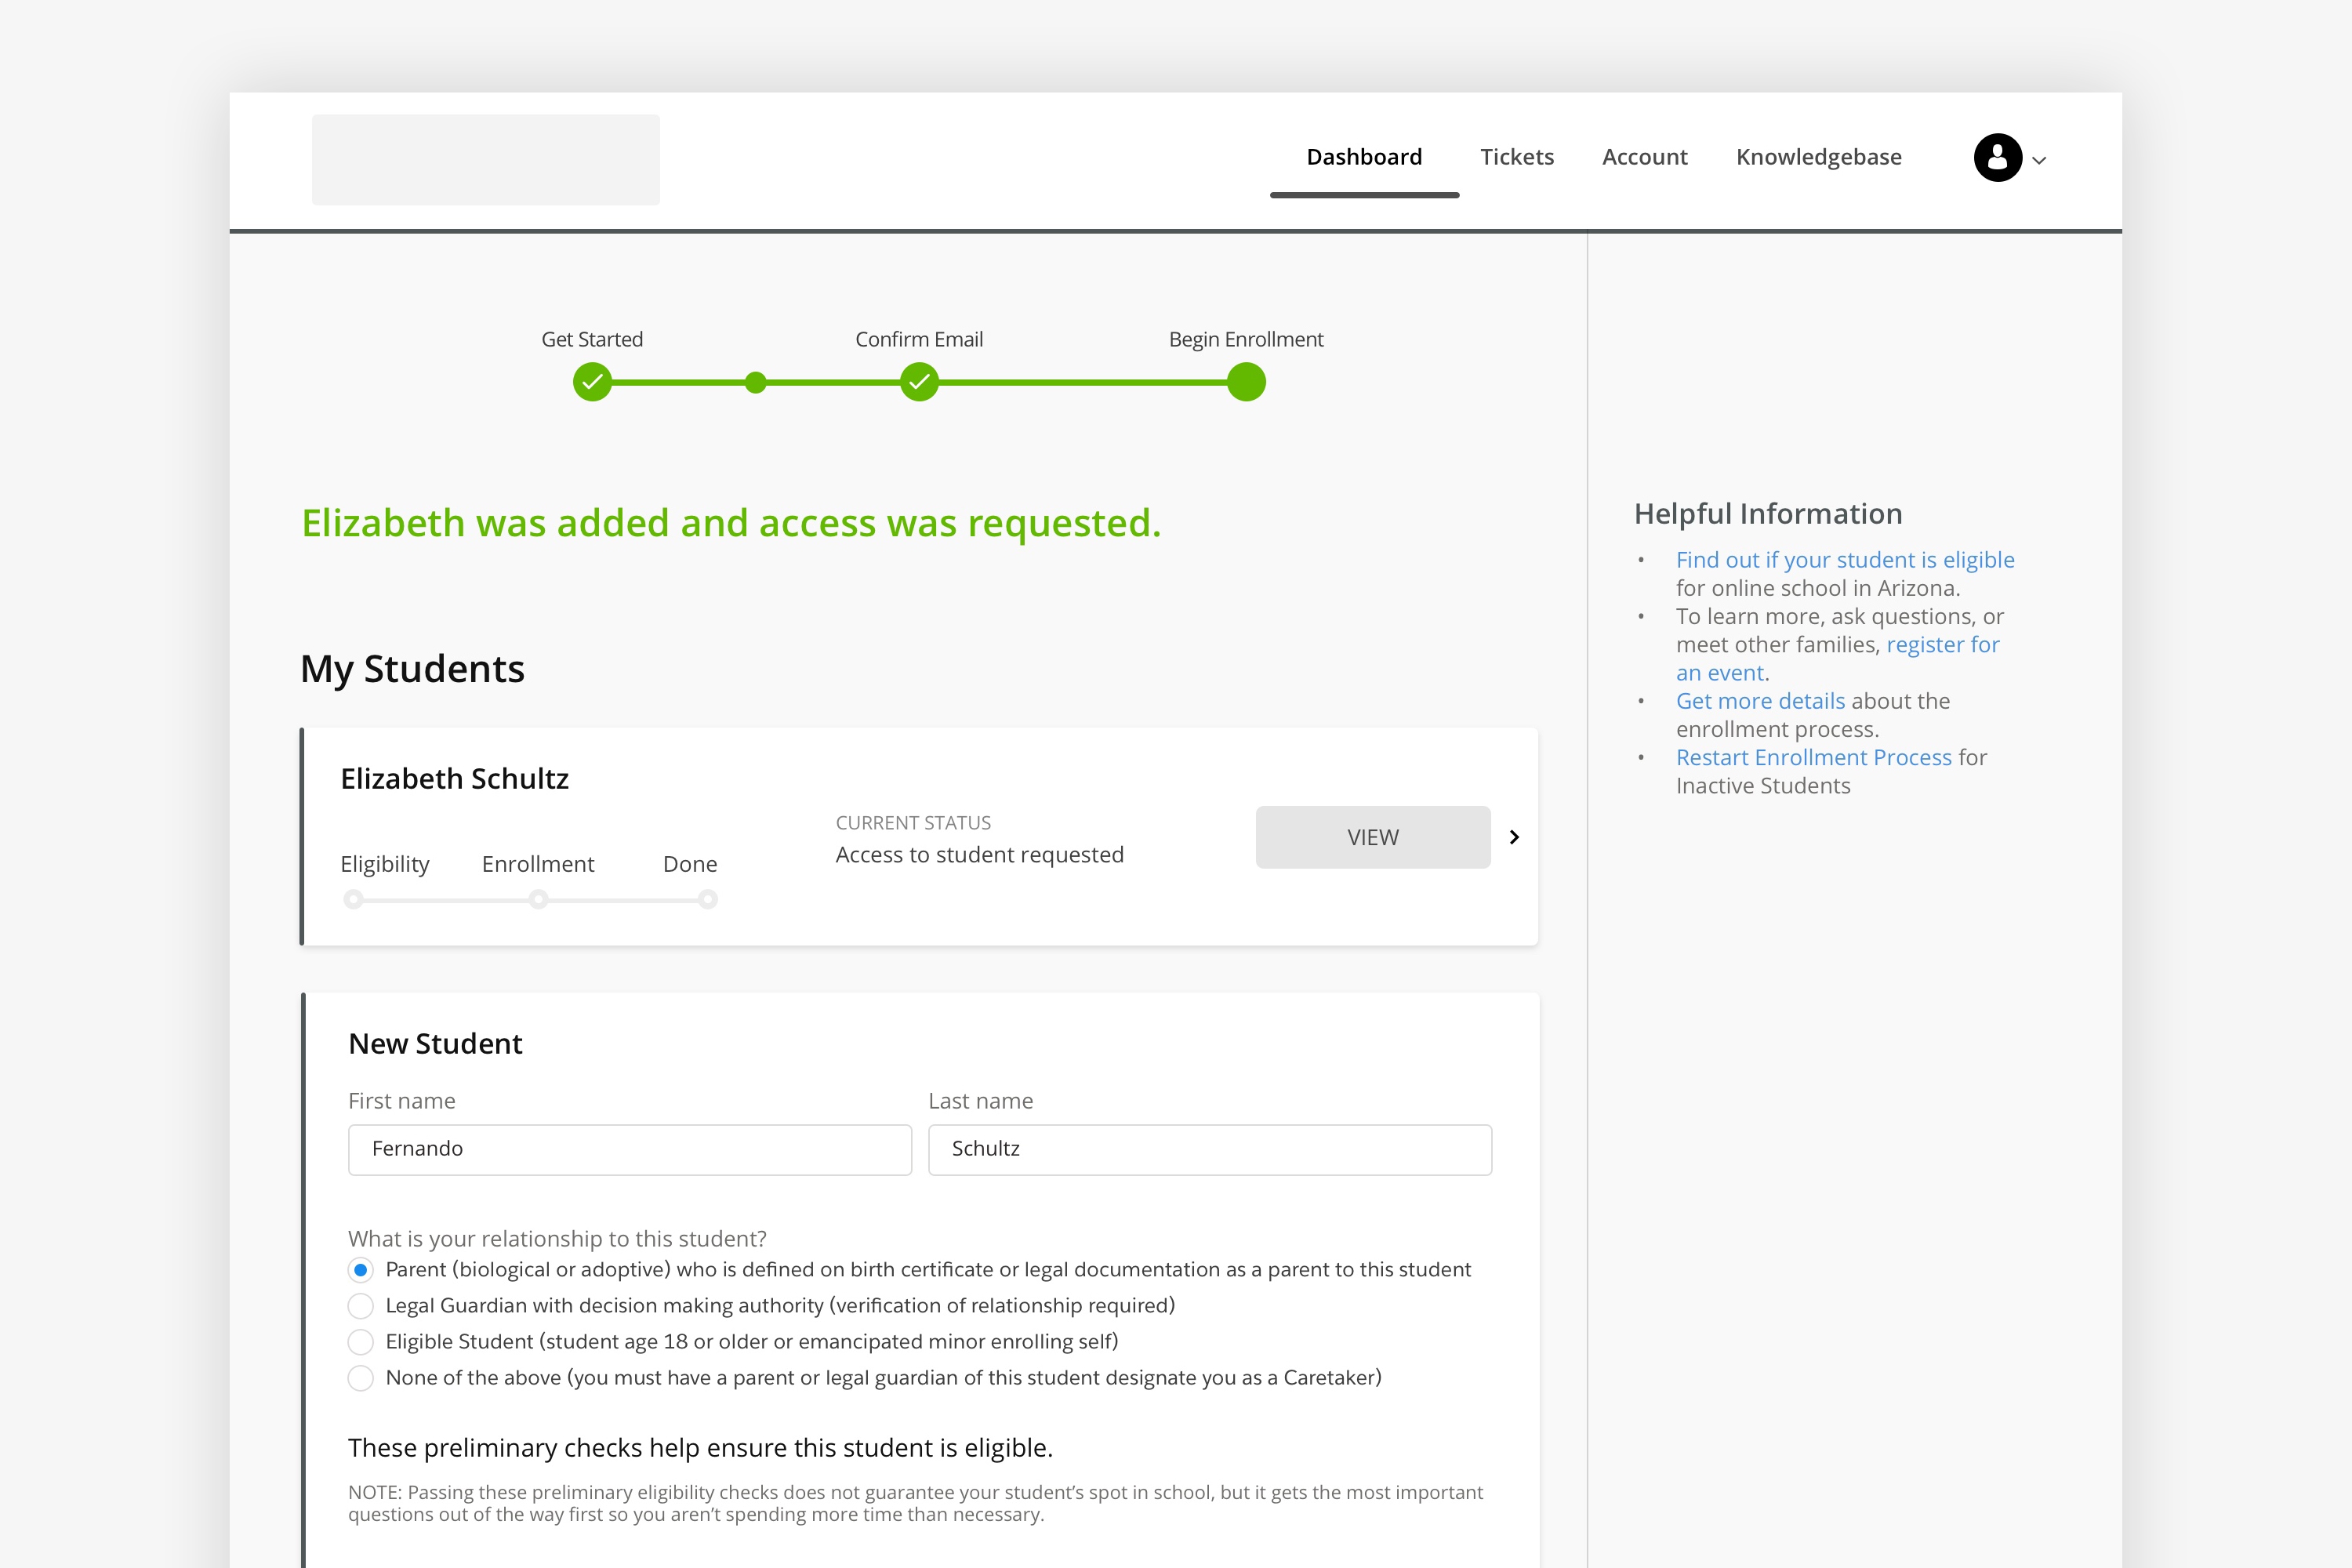Click small progress dot between Get Started and Confirm Email

click(x=756, y=382)
